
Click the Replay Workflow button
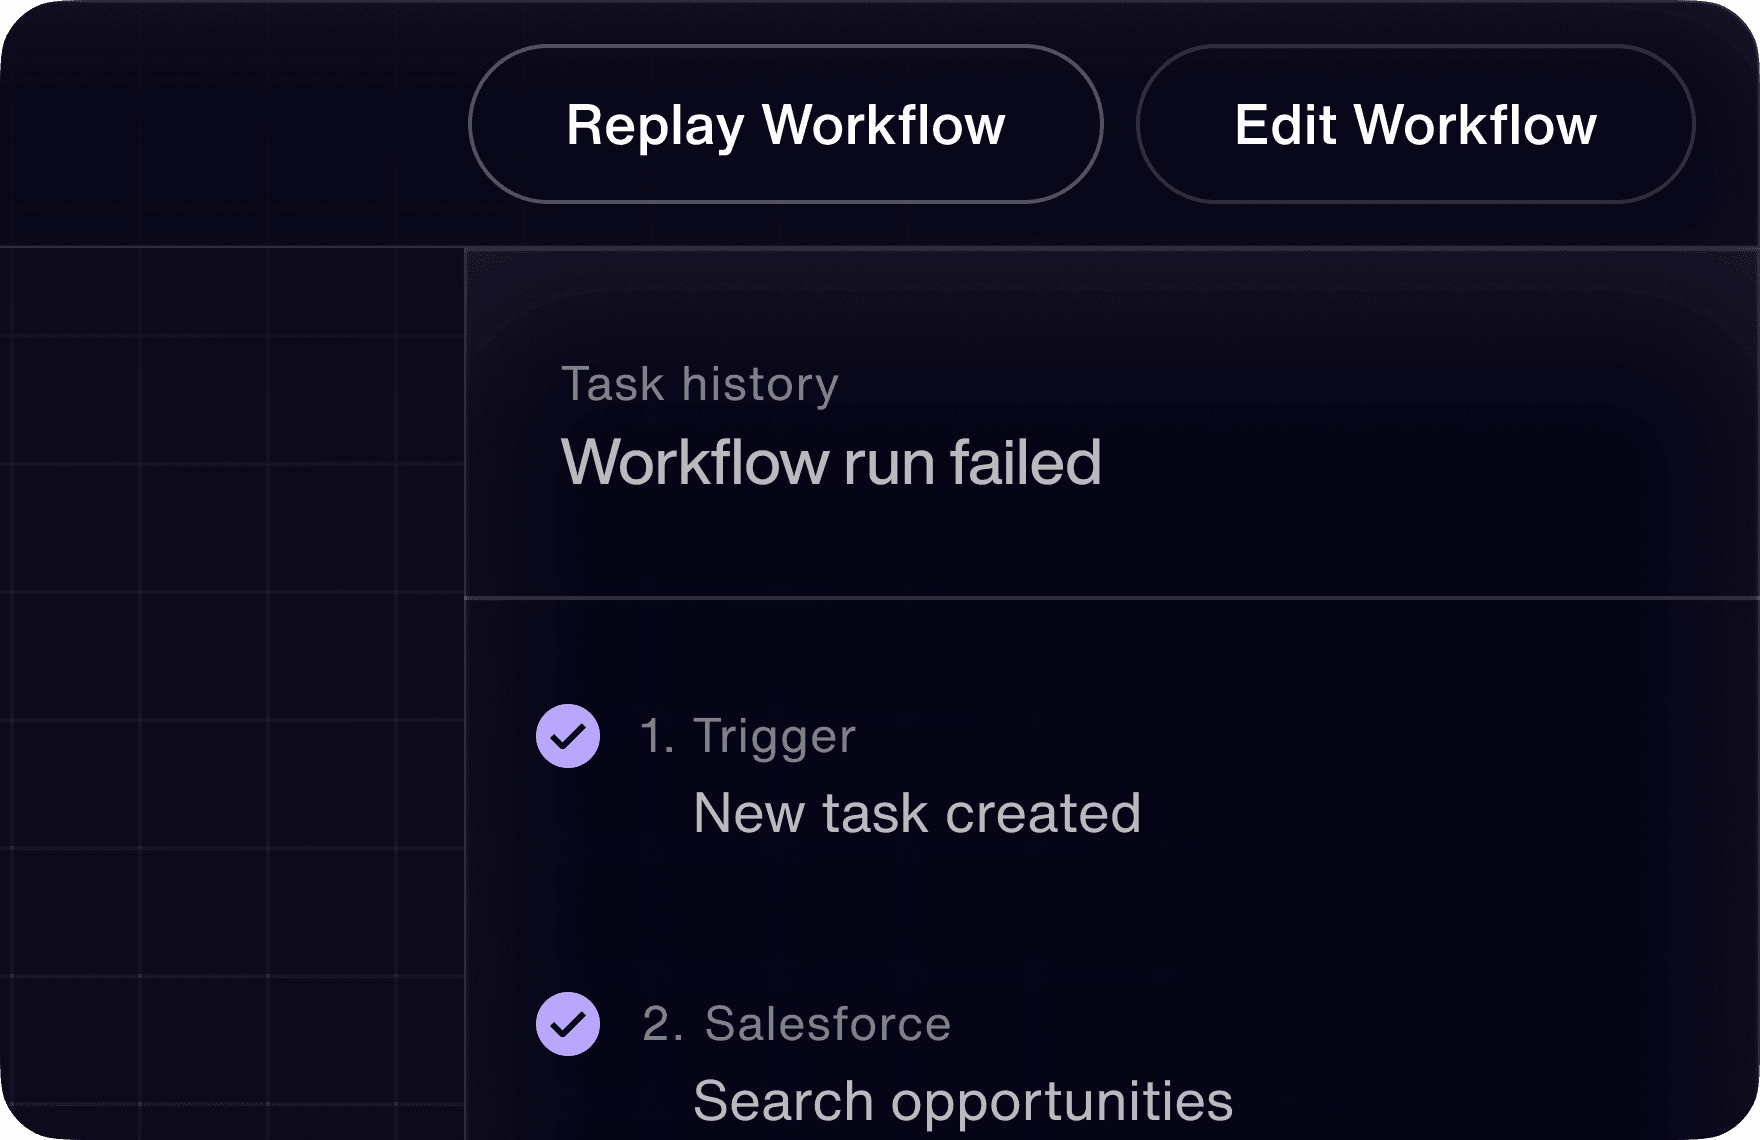click(x=785, y=125)
